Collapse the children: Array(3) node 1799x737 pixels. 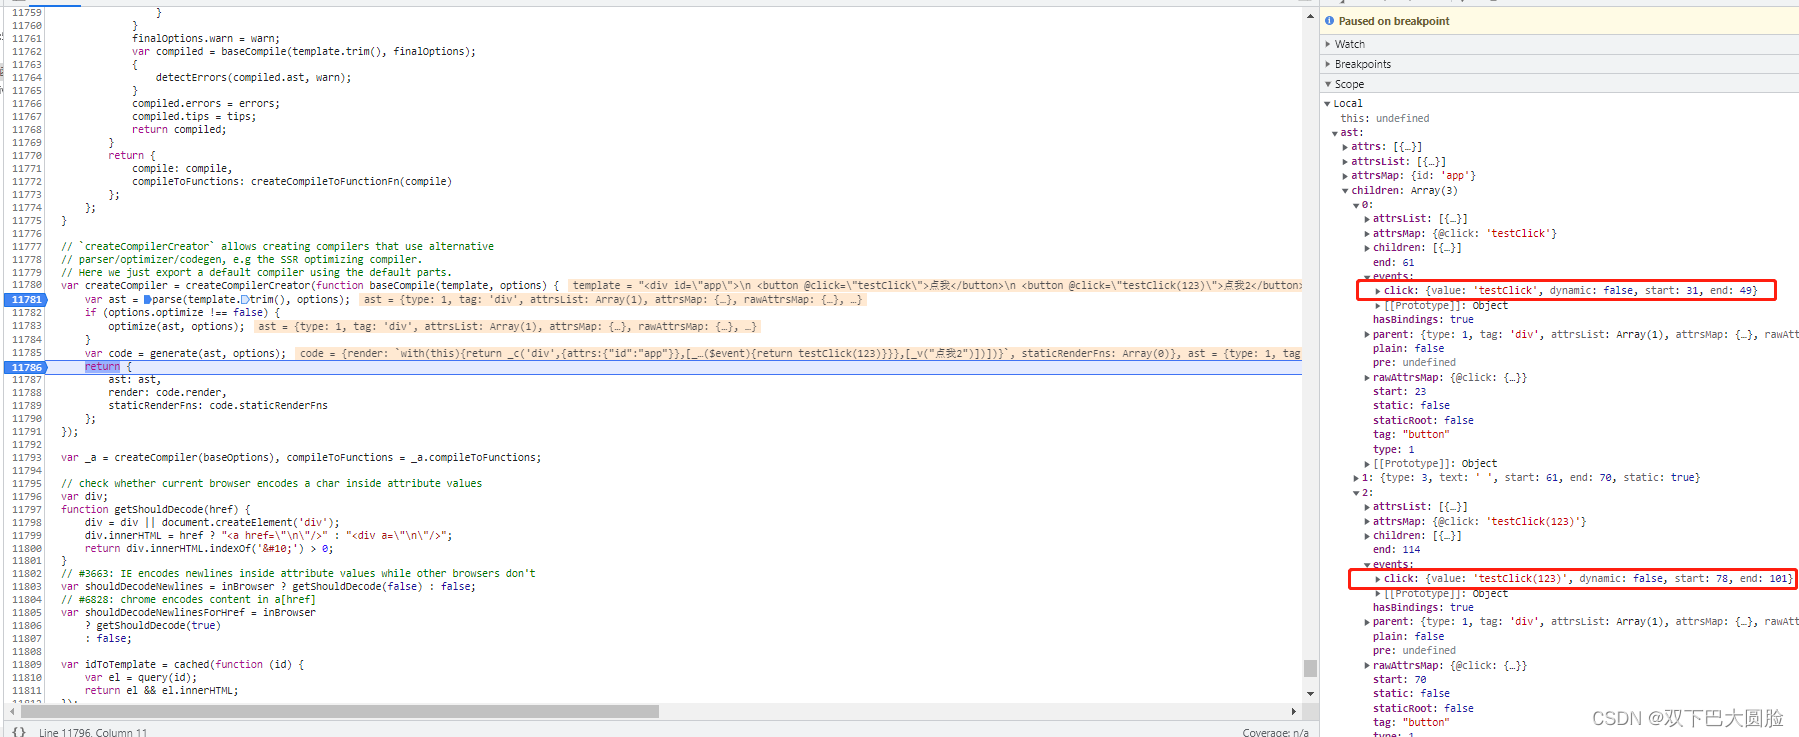click(1345, 191)
